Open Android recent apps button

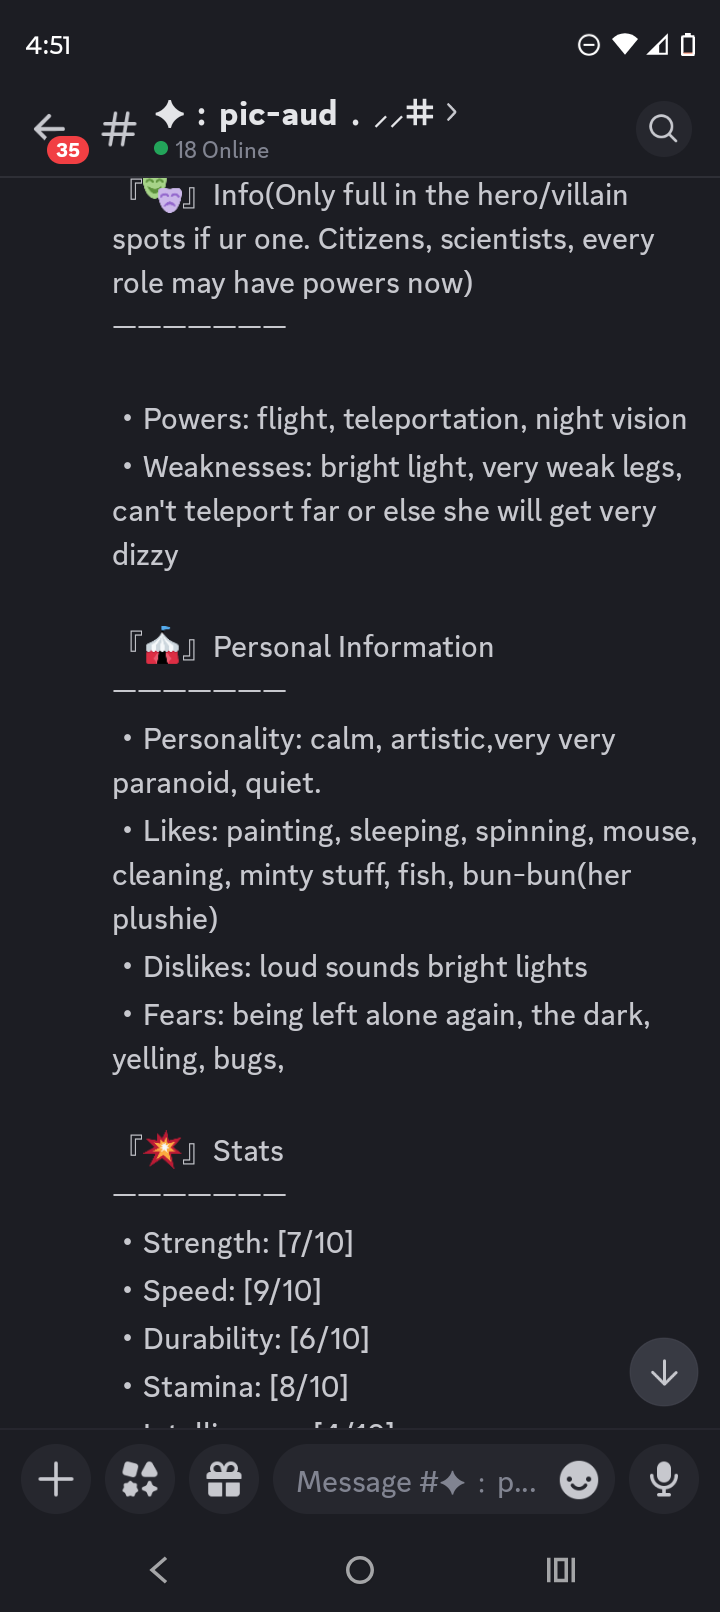click(561, 1570)
